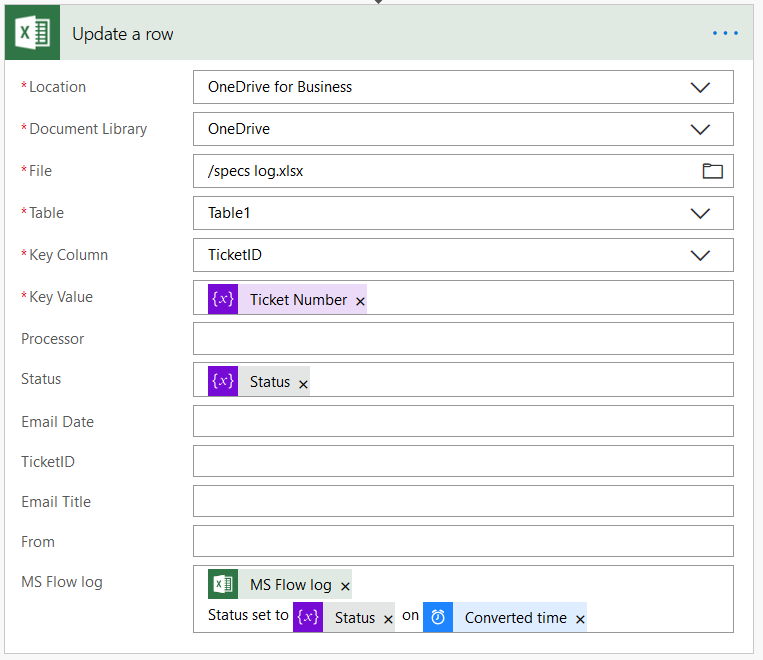
Task: Open the three-dot options menu
Action: pos(725,33)
